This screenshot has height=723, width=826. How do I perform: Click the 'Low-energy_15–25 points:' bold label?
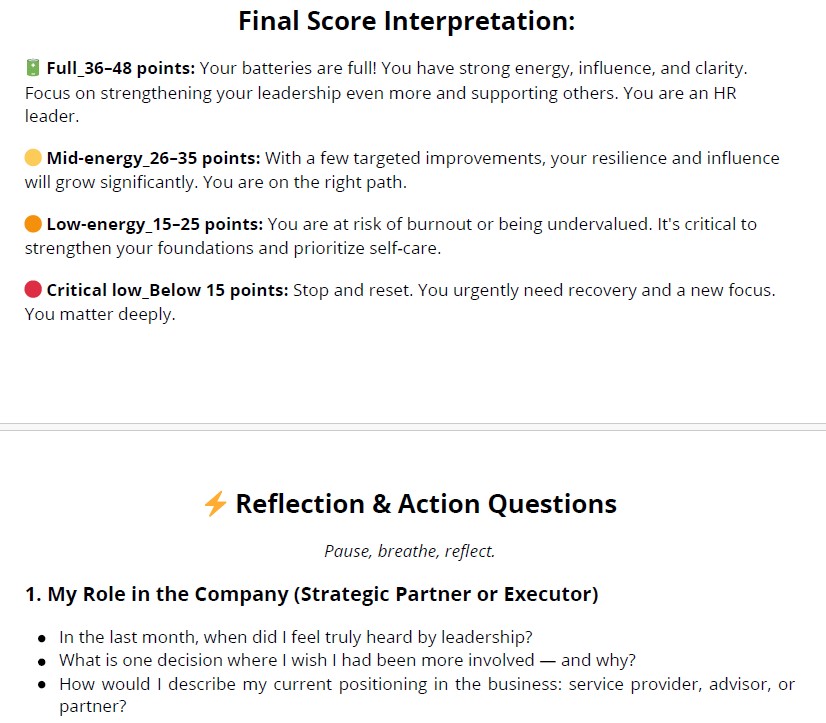click(x=154, y=224)
